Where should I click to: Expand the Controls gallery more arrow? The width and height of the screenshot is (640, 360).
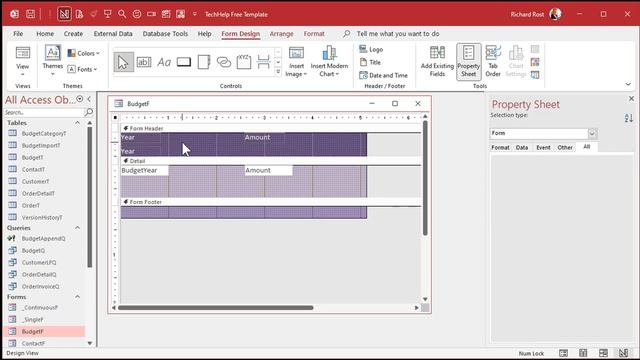278,72
